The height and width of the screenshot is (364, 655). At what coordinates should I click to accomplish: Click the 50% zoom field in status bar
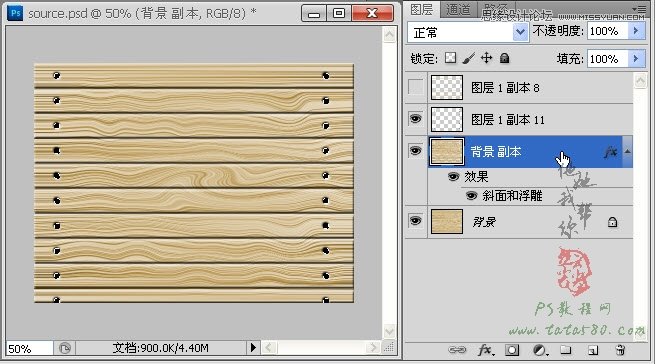(29, 348)
